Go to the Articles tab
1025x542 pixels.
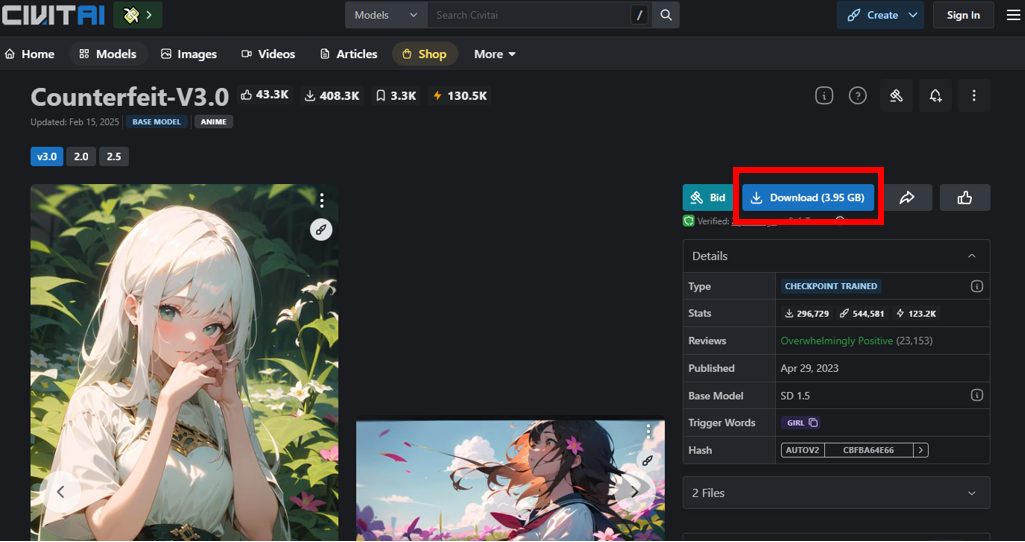[348, 54]
